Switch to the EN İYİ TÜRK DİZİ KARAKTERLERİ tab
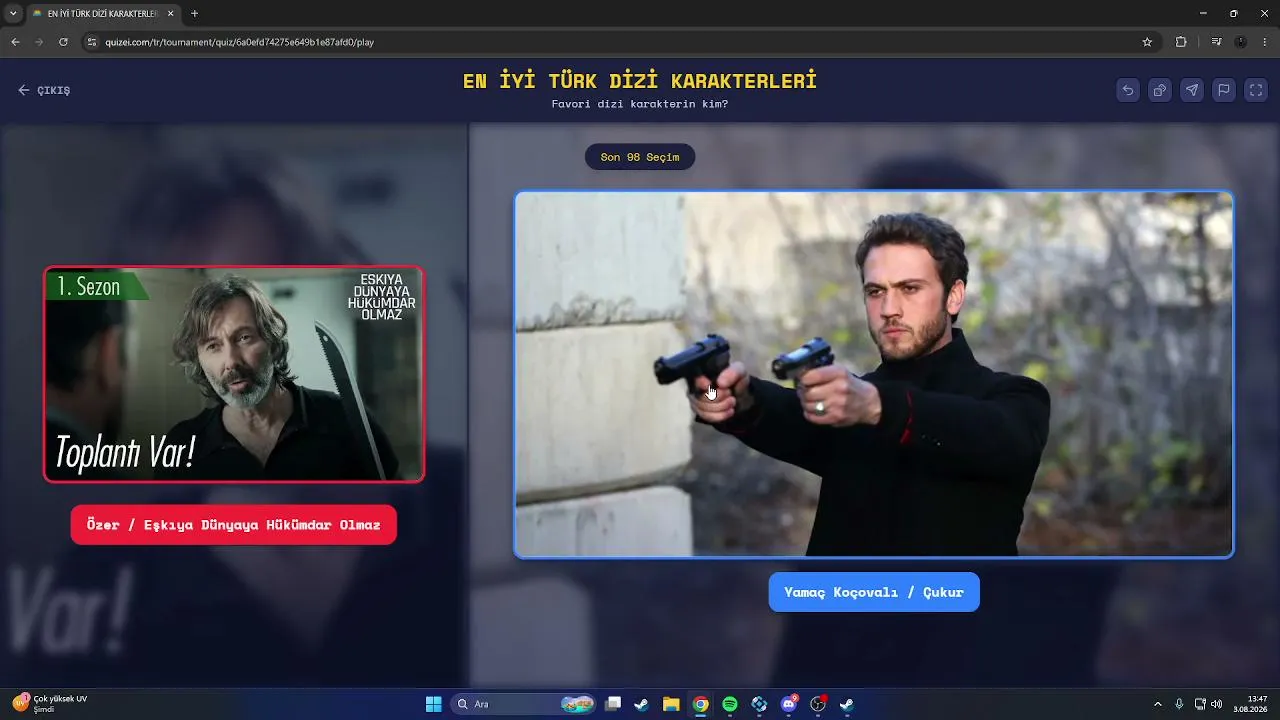The height and width of the screenshot is (720, 1280). [x=104, y=14]
